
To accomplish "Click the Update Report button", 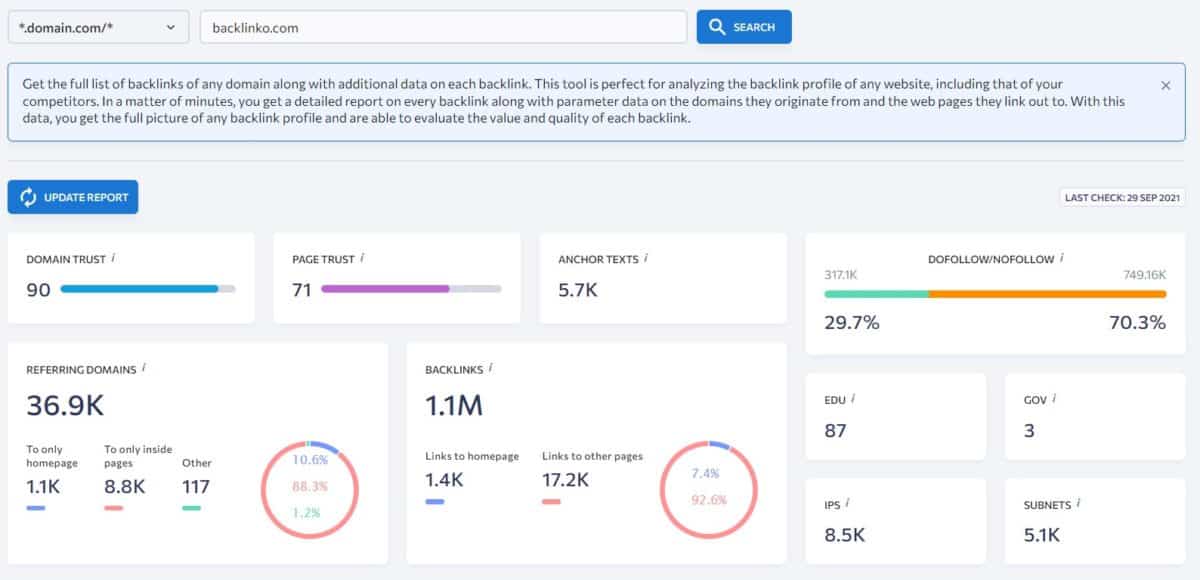I will click(x=73, y=197).
